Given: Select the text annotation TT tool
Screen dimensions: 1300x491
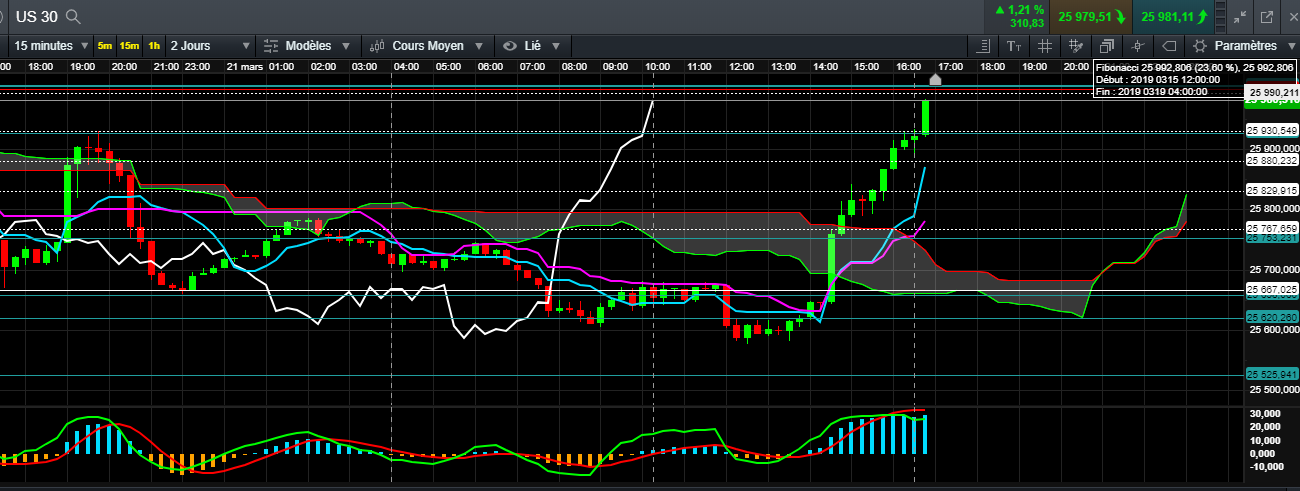Looking at the screenshot, I should (1014, 46).
